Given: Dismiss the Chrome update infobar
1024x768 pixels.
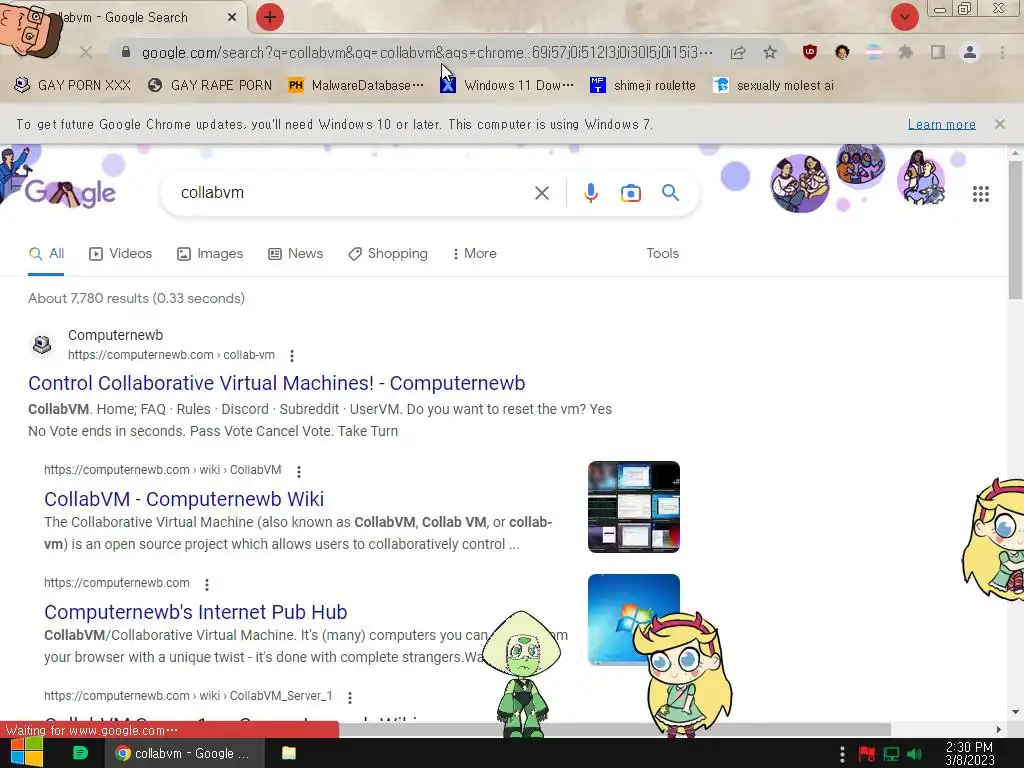Looking at the screenshot, I should click(999, 124).
